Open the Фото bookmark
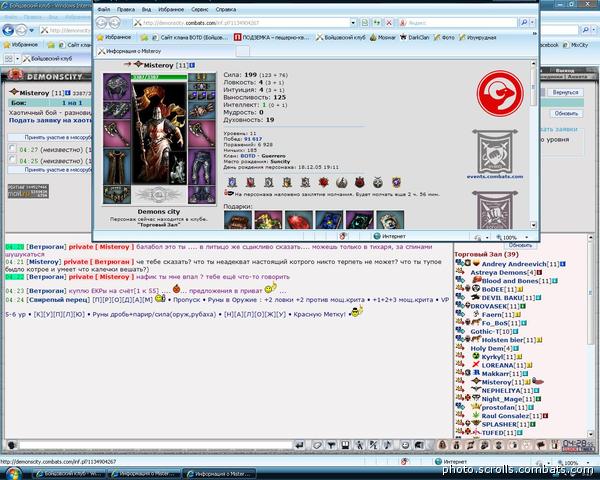The image size is (600, 480). click(x=444, y=37)
